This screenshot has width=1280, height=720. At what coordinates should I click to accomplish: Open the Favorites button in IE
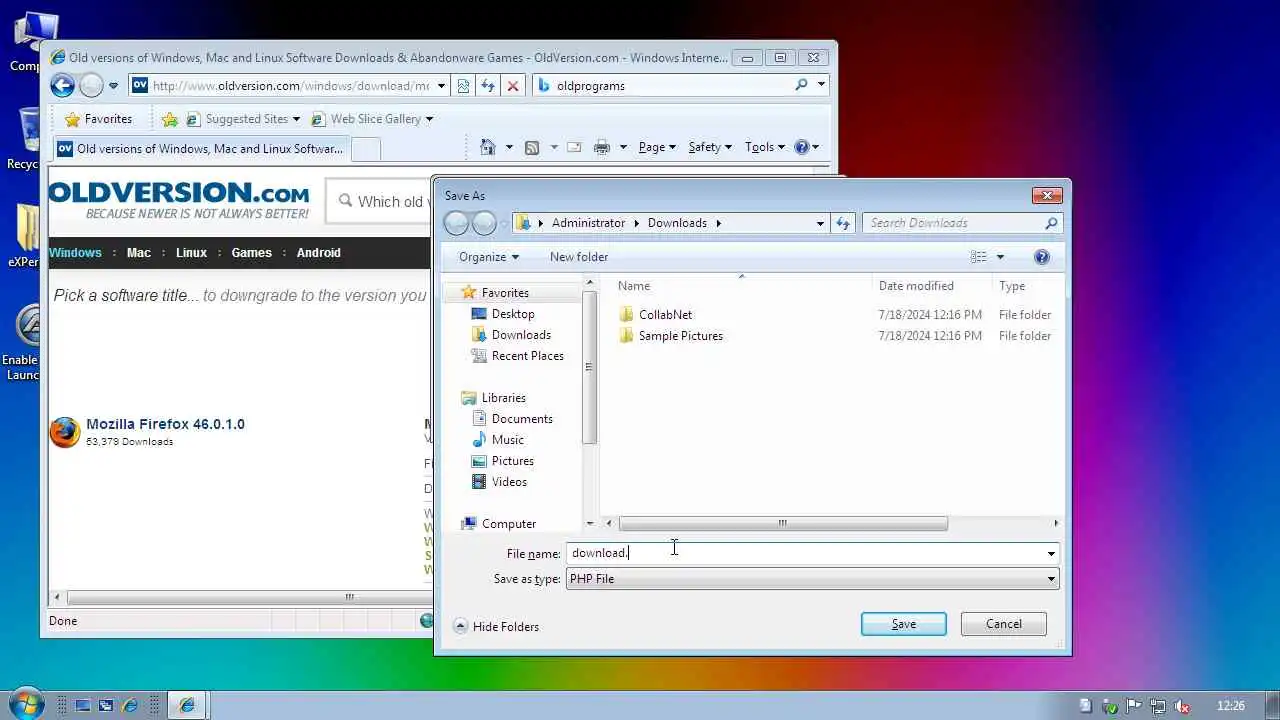point(97,119)
